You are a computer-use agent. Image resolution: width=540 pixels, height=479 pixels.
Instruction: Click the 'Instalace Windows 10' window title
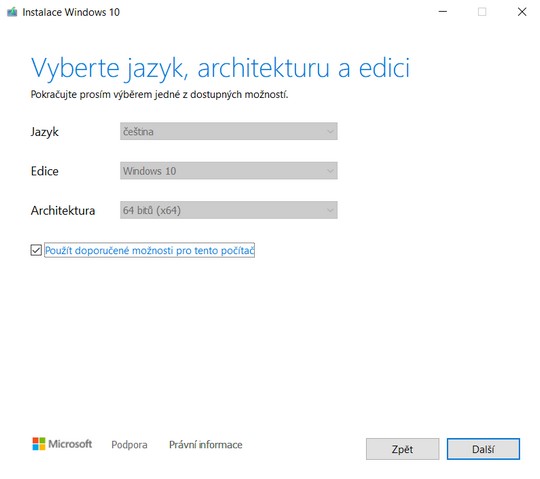point(71,12)
